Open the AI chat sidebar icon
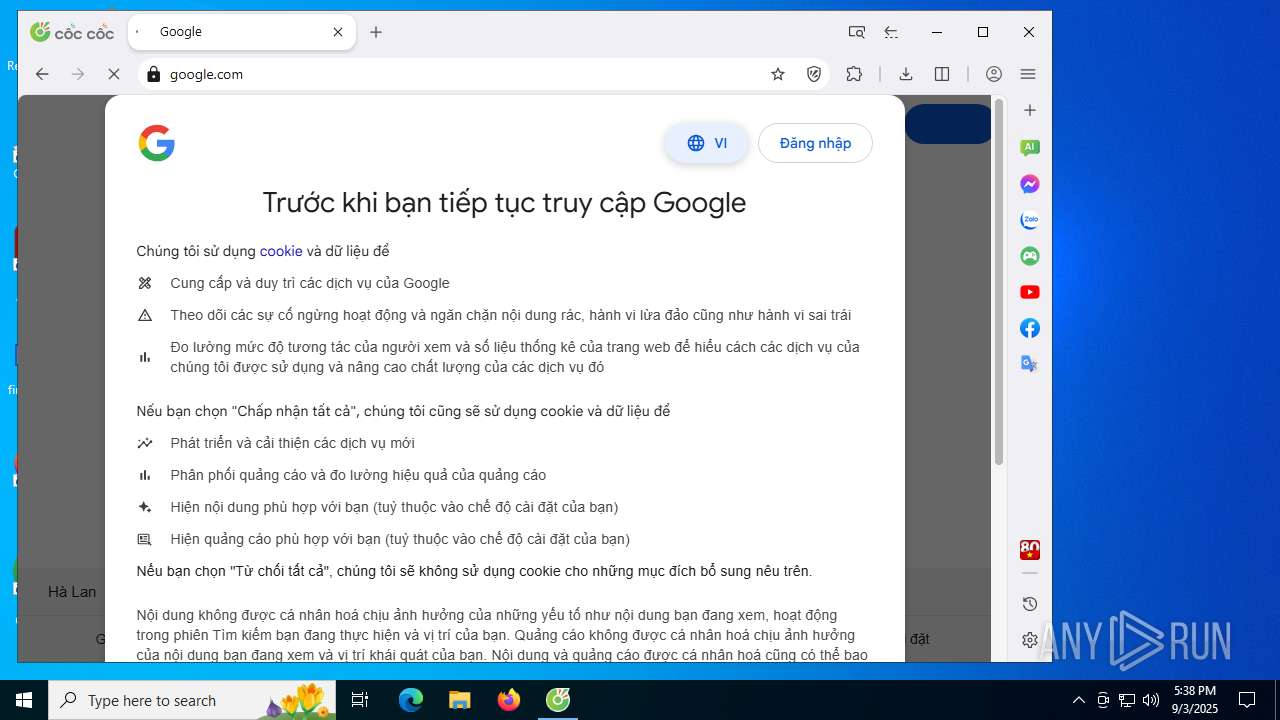Screen dimensions: 1280x720 (1030, 148)
